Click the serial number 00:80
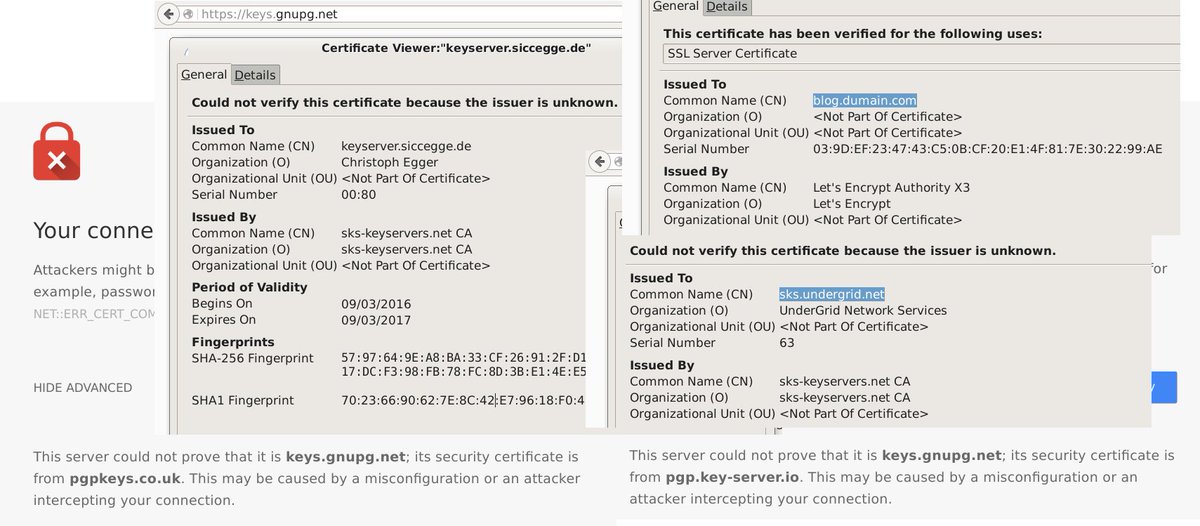This screenshot has height=526, width=1200. pos(359,195)
